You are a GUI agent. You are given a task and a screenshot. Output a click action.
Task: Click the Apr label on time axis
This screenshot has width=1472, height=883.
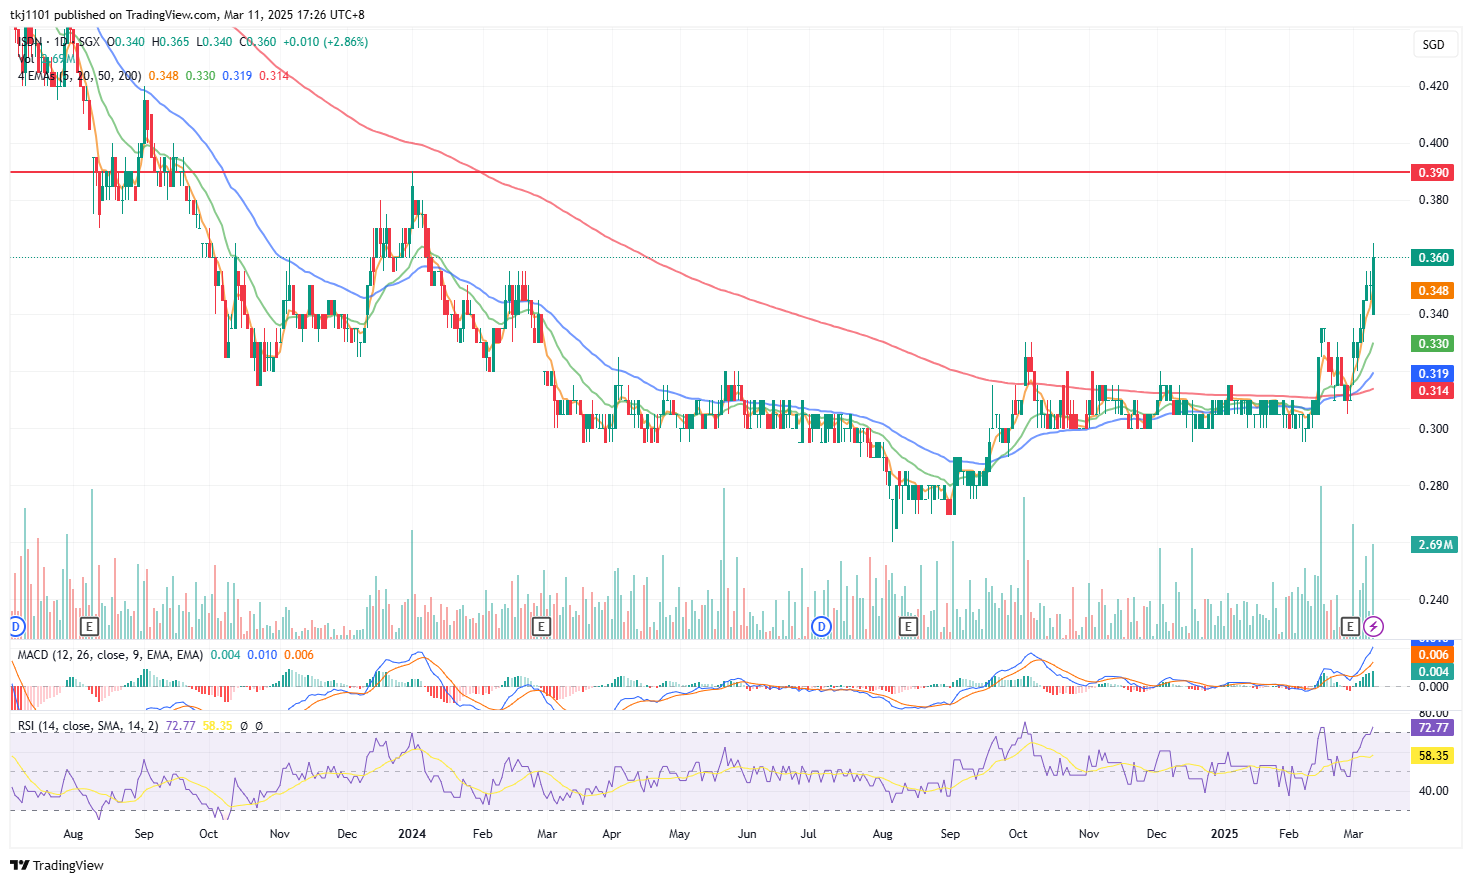click(x=611, y=834)
